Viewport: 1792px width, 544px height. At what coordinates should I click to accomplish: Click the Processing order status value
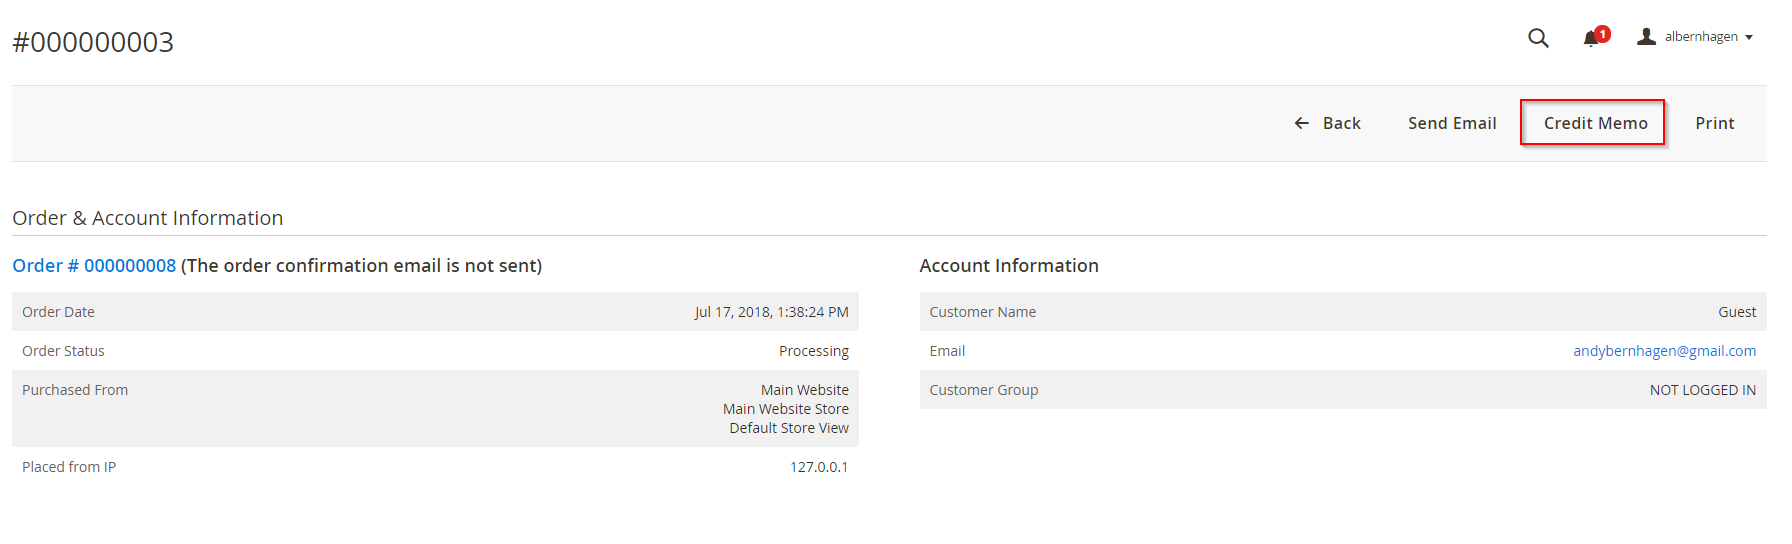(813, 351)
